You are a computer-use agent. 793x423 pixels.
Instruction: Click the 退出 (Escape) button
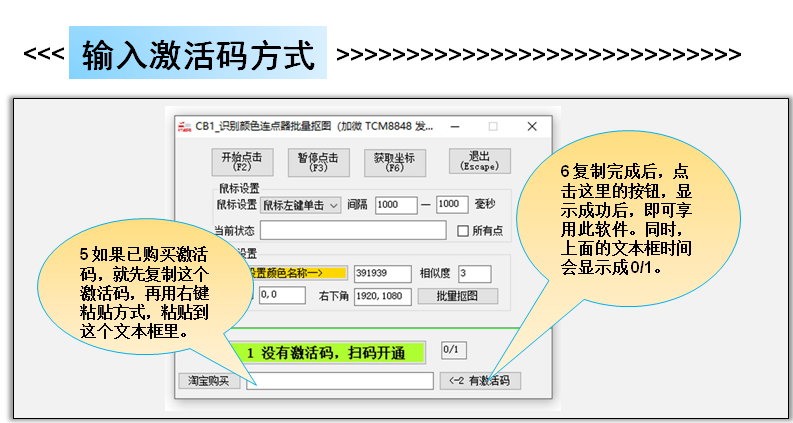click(x=479, y=161)
